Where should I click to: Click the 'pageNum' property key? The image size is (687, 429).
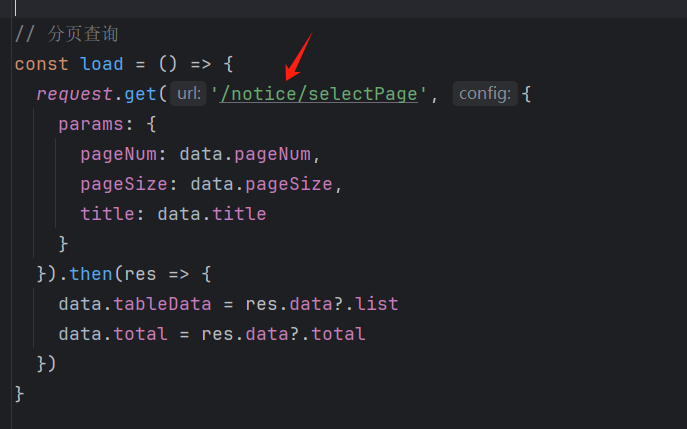pyautogui.click(x=119, y=155)
